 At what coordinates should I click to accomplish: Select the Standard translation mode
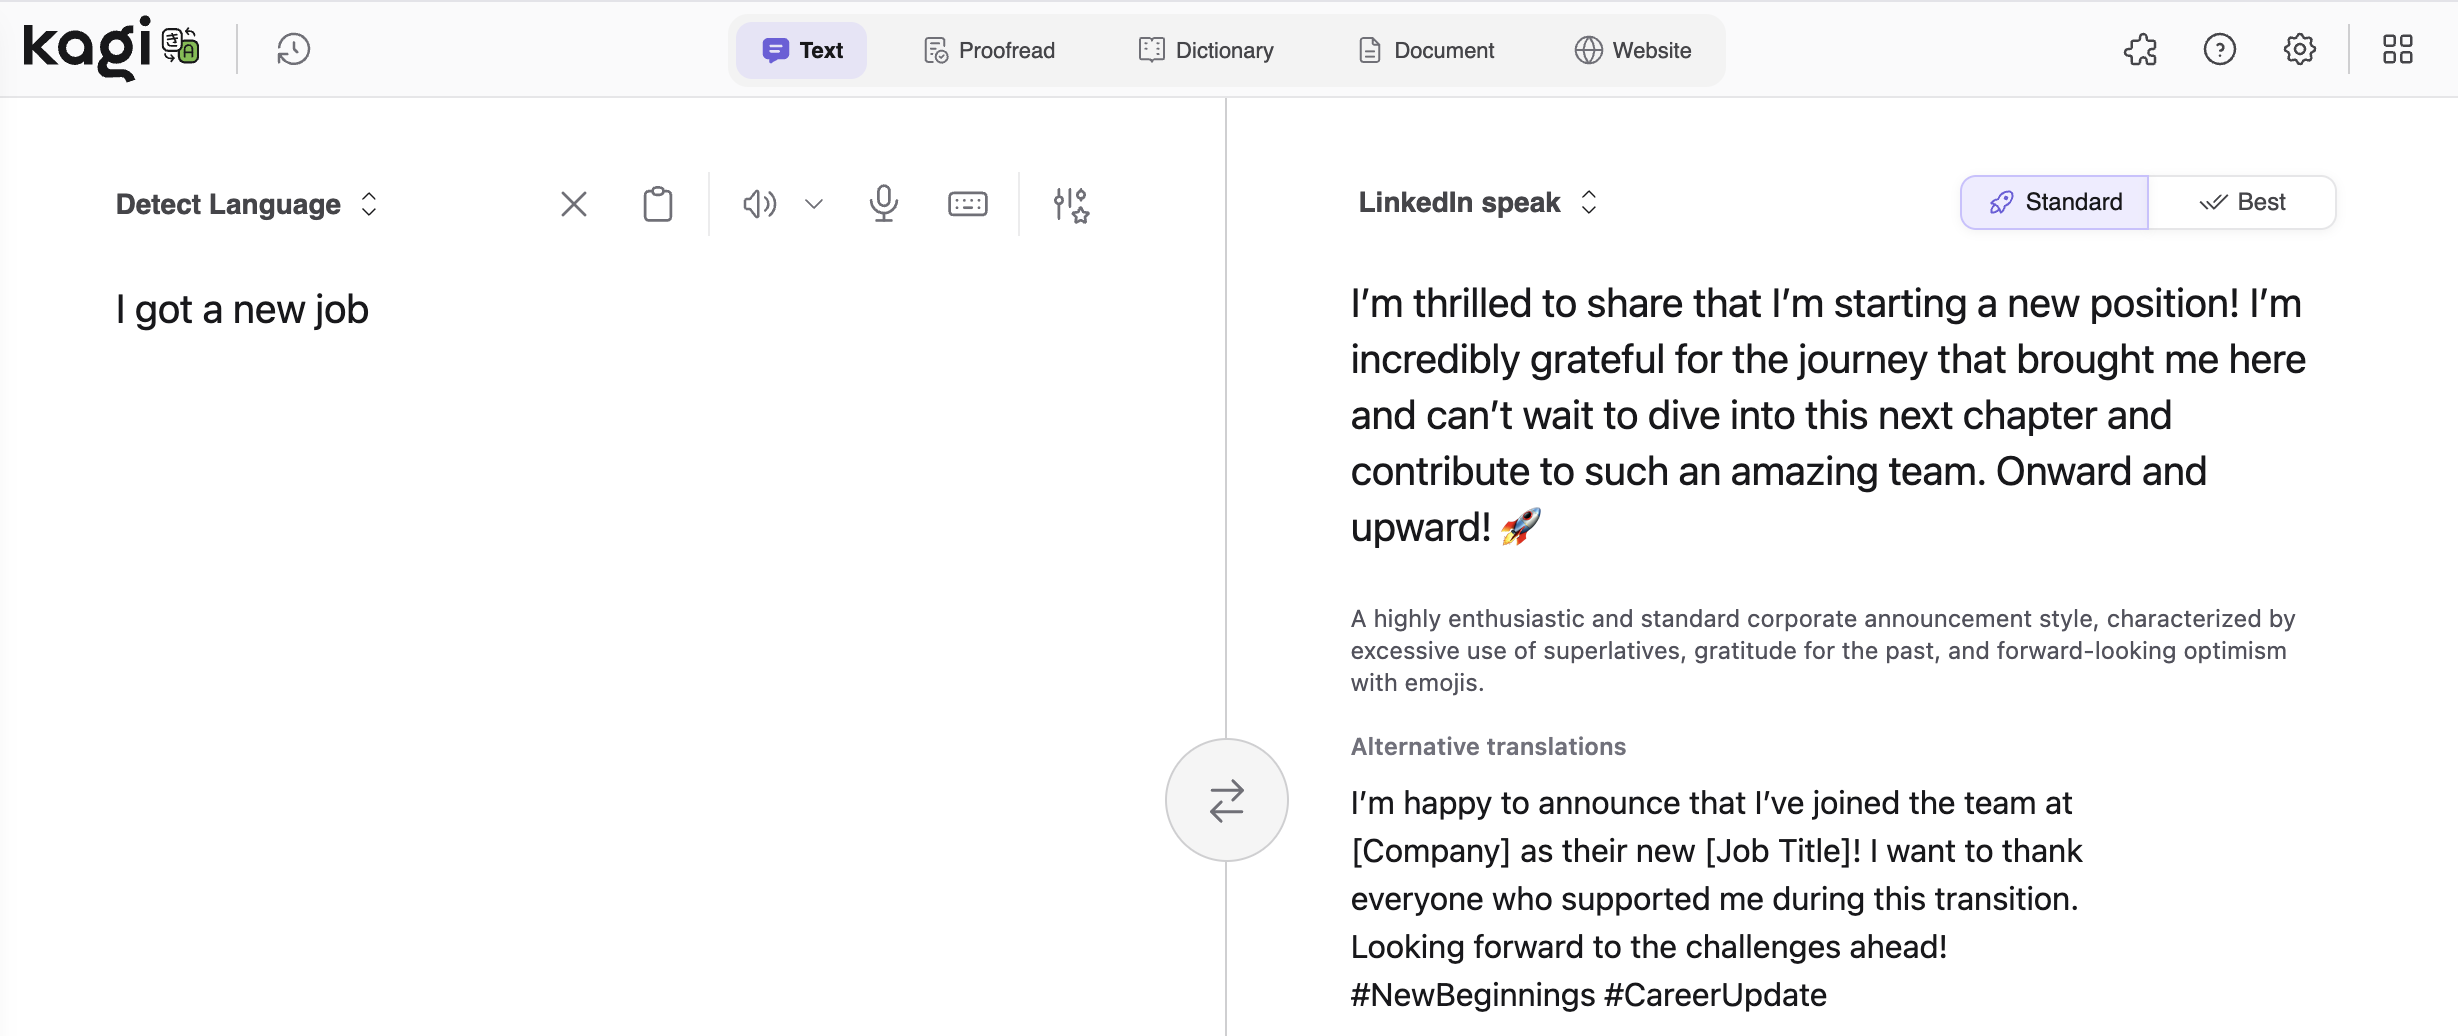pyautogui.click(x=2053, y=201)
